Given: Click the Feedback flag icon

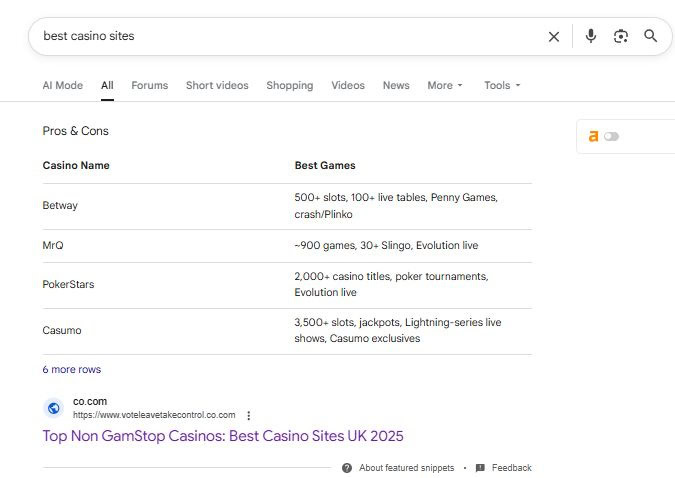Looking at the screenshot, I should click(x=480, y=468).
